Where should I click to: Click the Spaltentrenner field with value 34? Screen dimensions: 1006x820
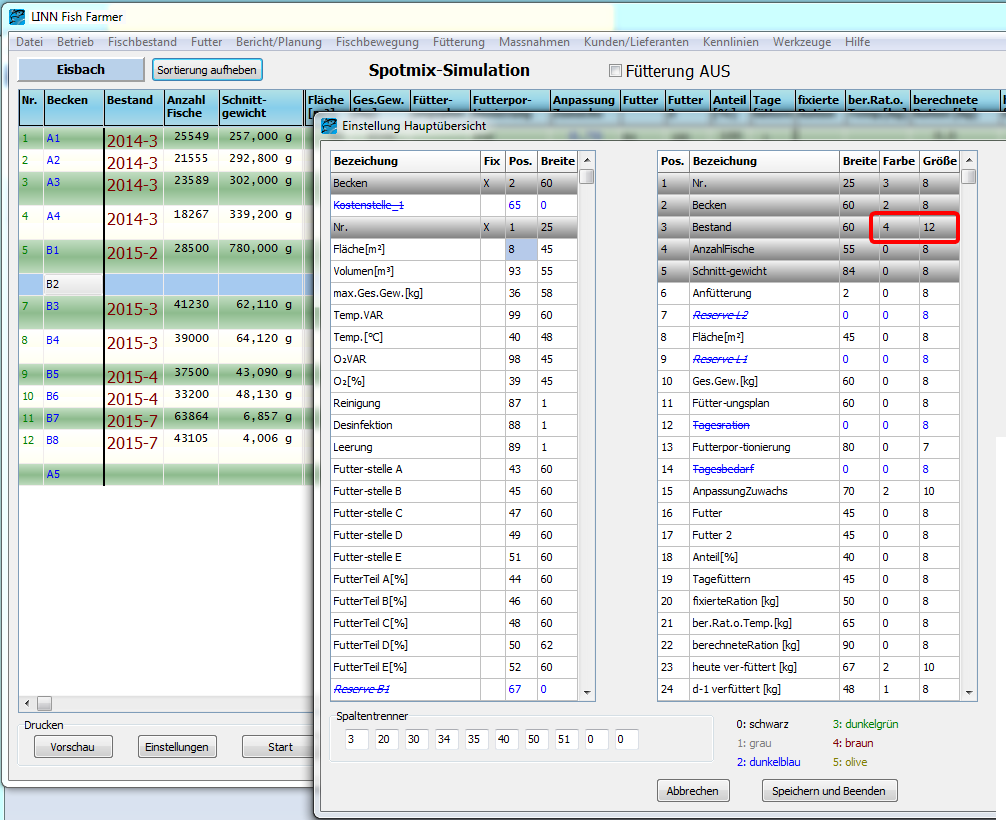pos(447,739)
